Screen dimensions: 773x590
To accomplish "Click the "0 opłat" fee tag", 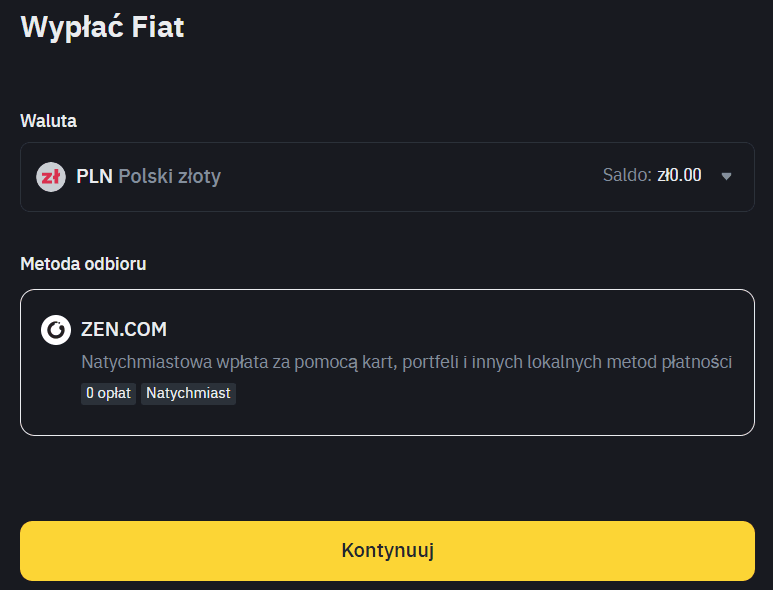I will click(x=109, y=393).
